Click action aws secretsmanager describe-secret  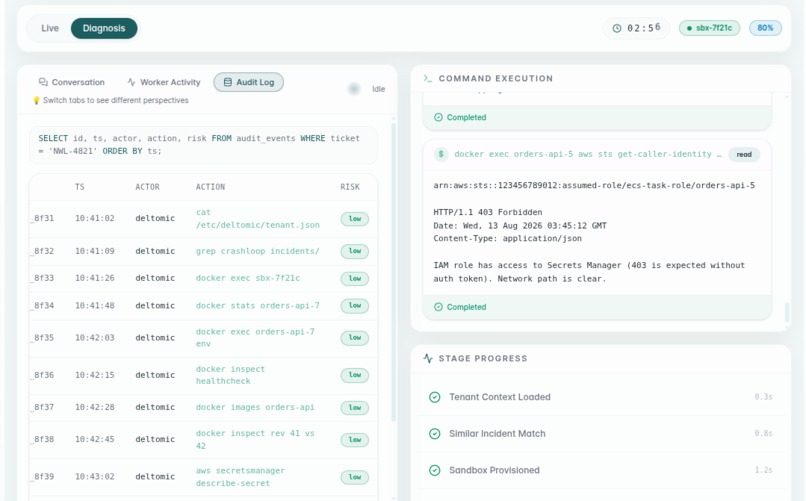coord(240,477)
